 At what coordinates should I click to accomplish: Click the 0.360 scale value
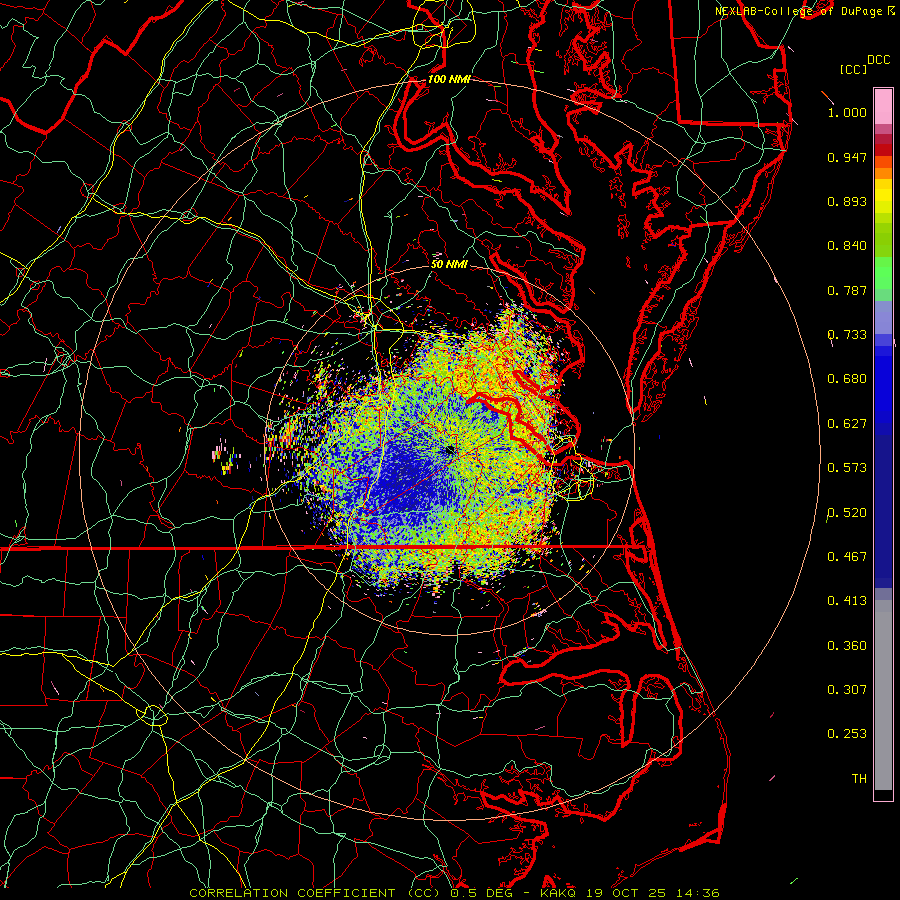(847, 646)
